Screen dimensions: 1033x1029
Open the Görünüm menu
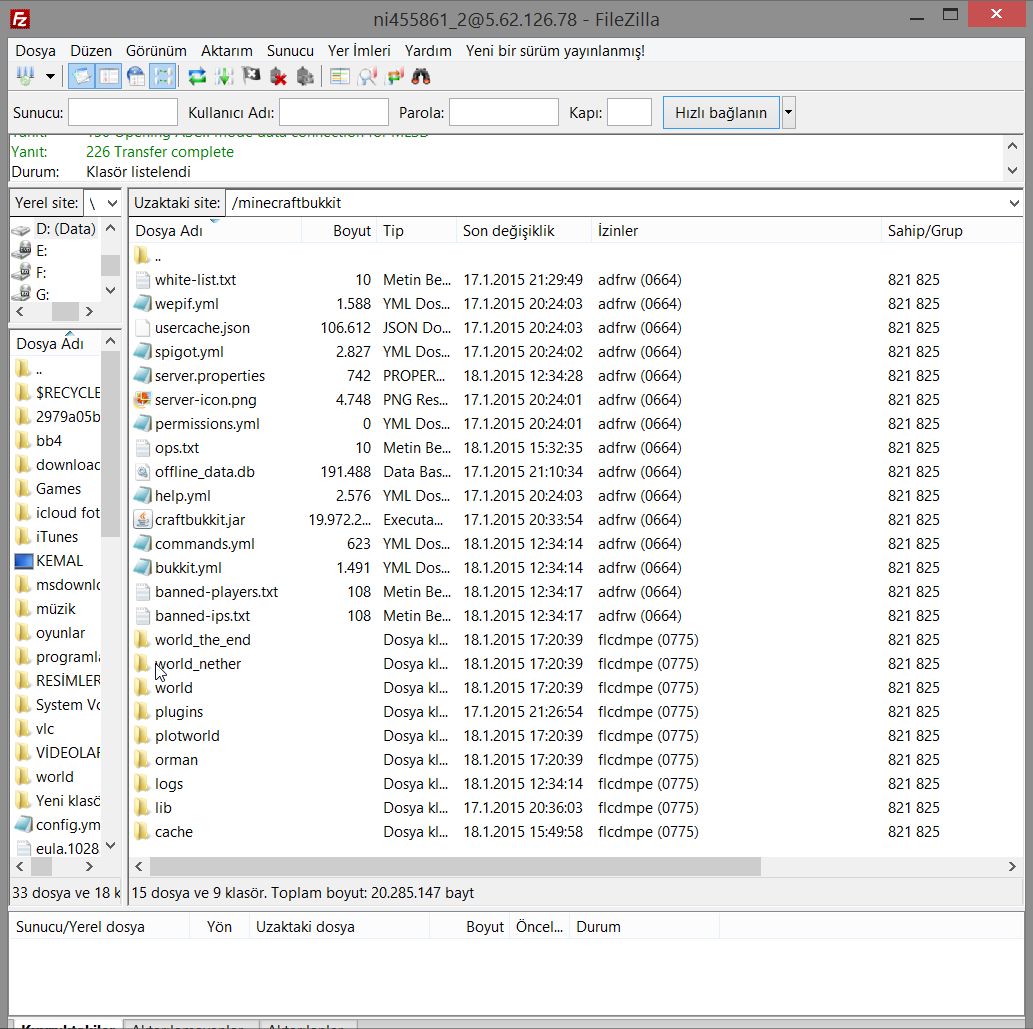pyautogui.click(x=156, y=51)
